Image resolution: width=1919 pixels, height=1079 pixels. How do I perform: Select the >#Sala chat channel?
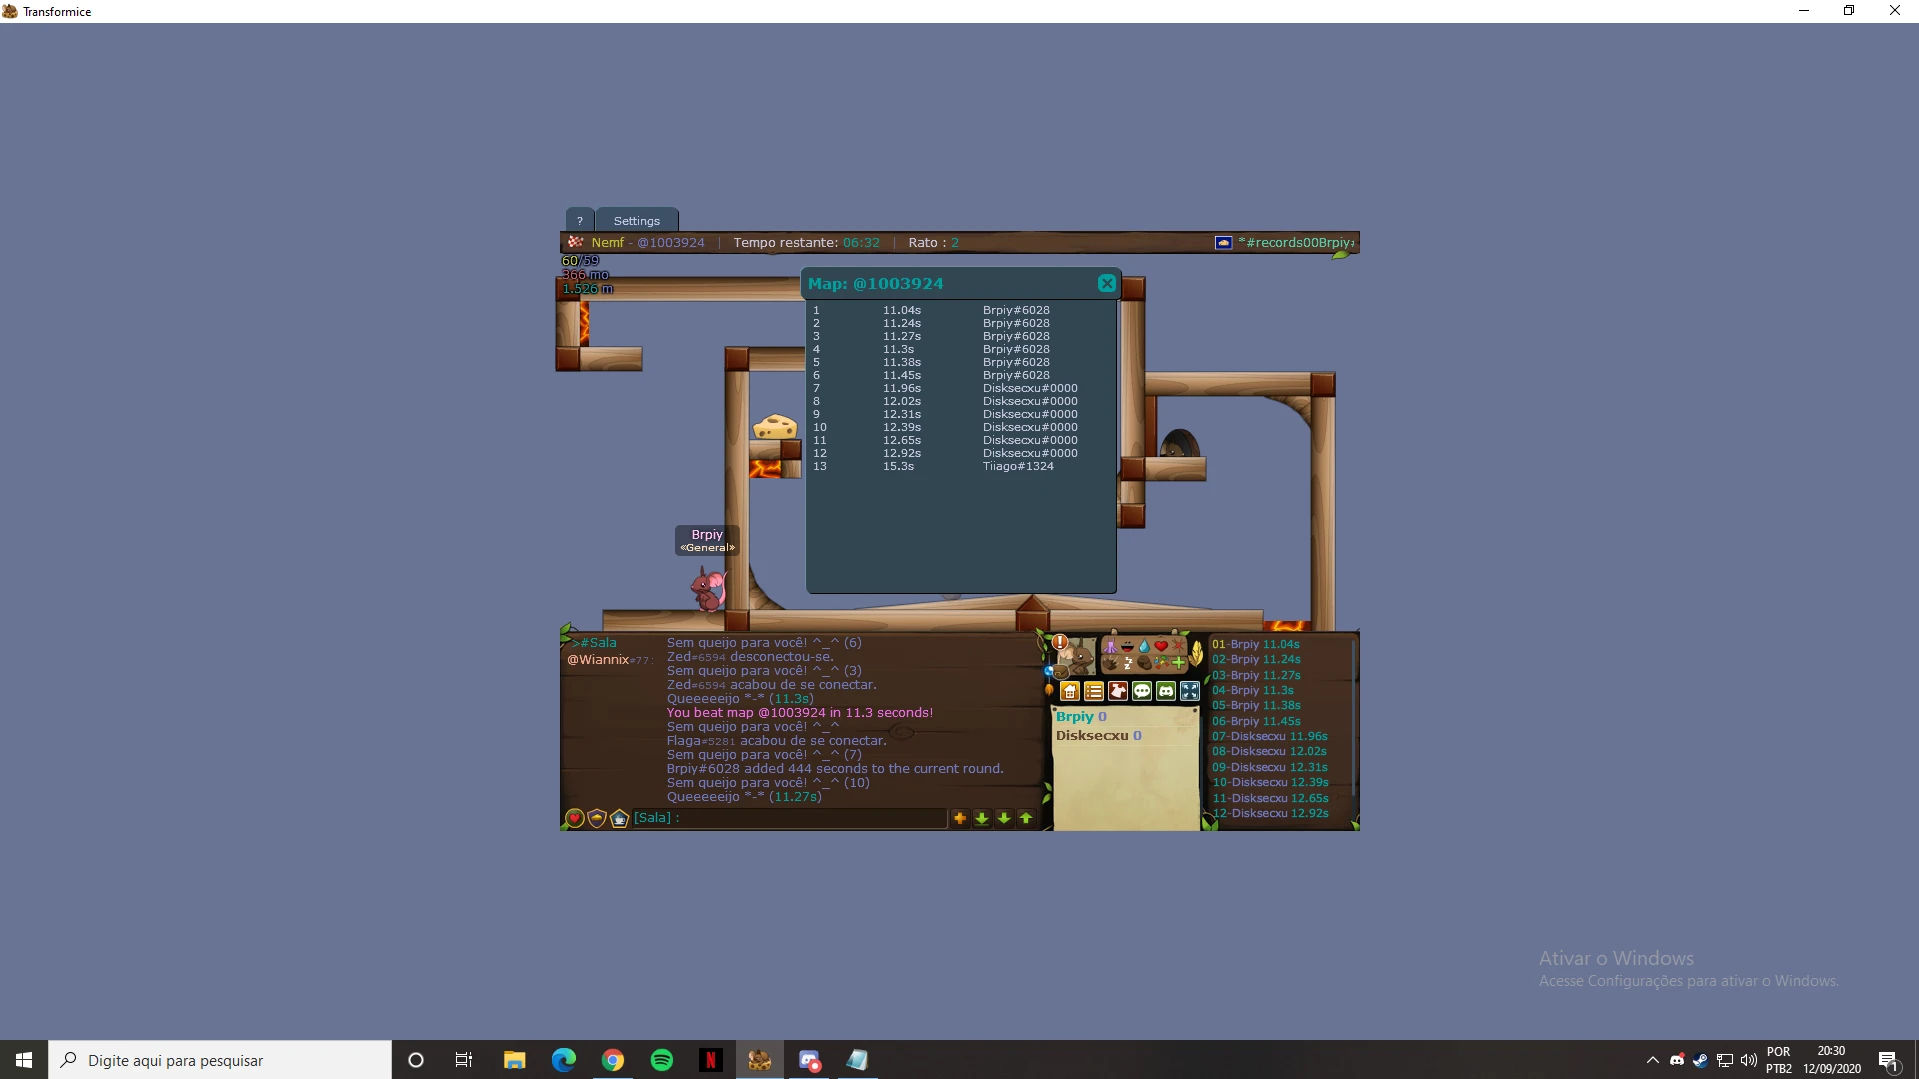coord(594,643)
